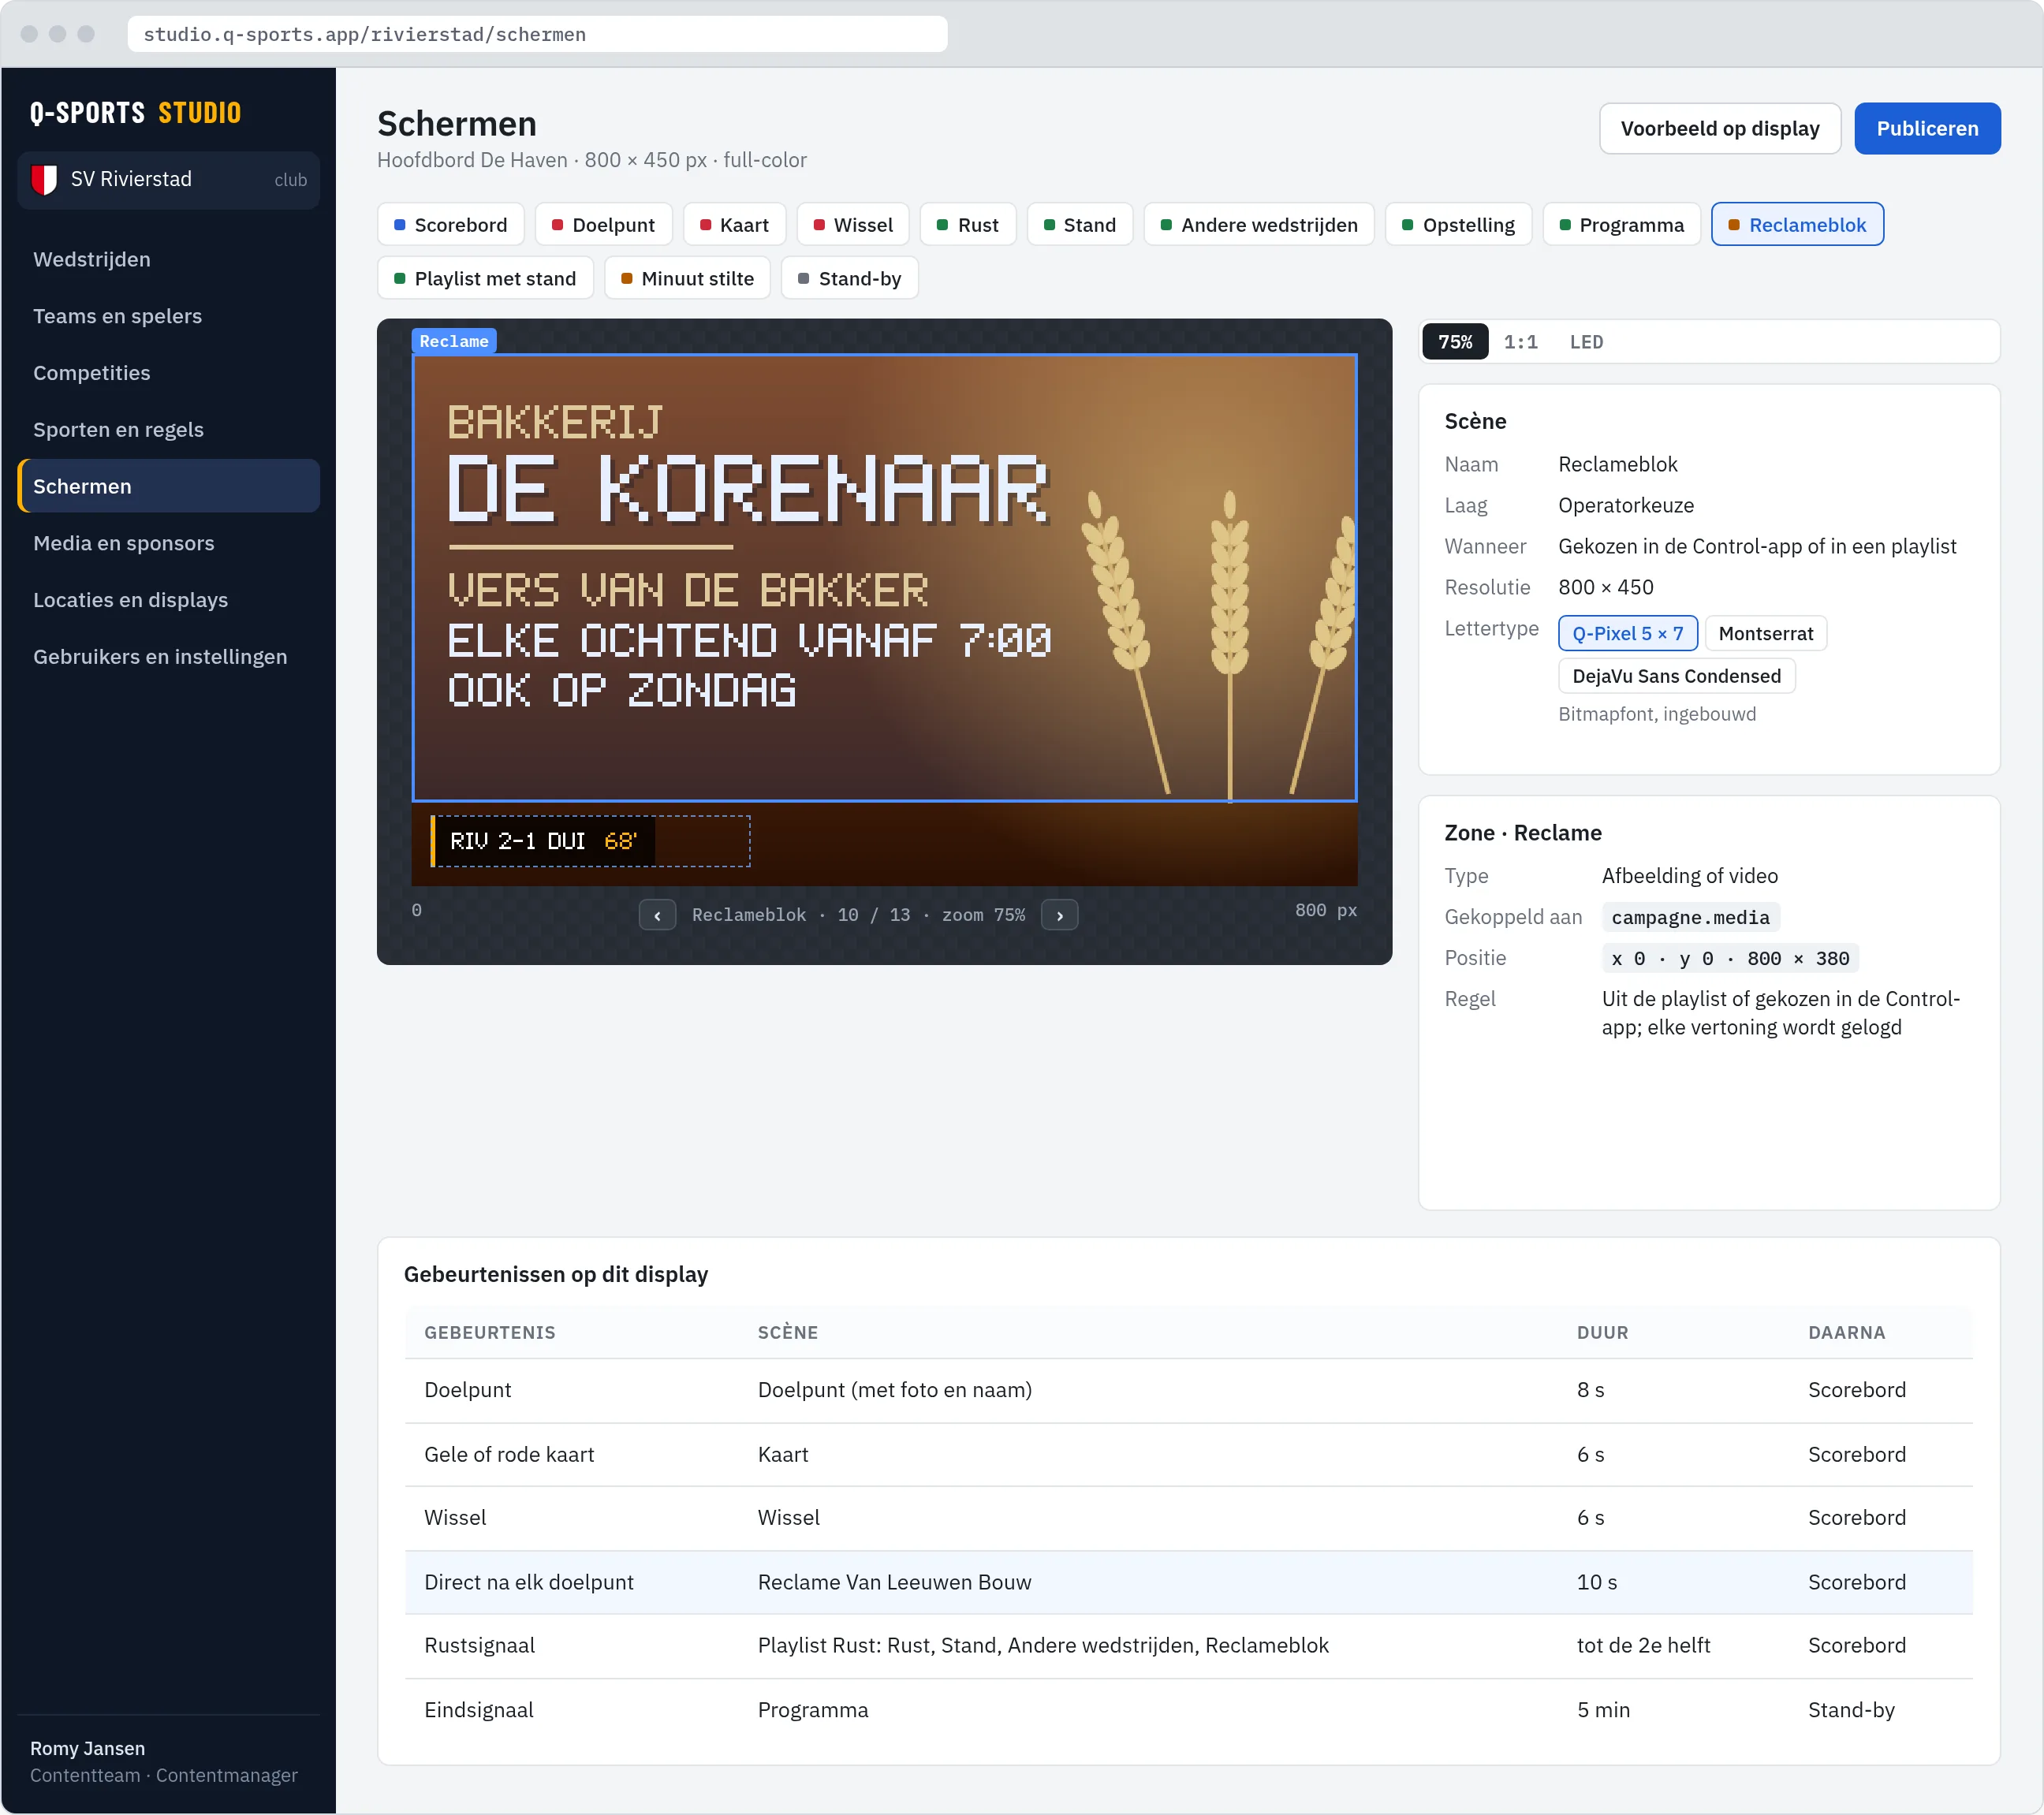Choose the Q-Pixel 5 × 7 font
Viewport: 2044px width, 1815px height.
[1628, 633]
